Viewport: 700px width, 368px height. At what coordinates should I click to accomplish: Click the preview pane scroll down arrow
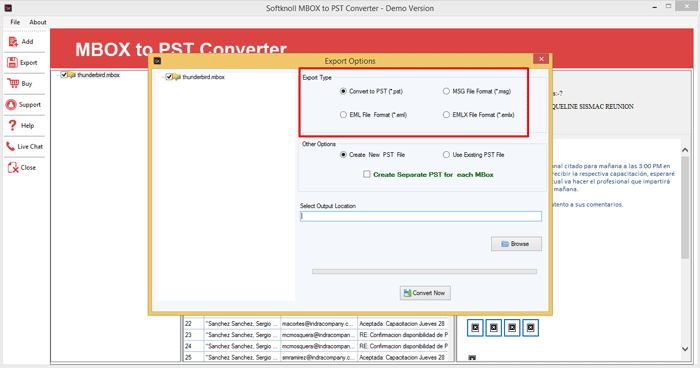685,349
